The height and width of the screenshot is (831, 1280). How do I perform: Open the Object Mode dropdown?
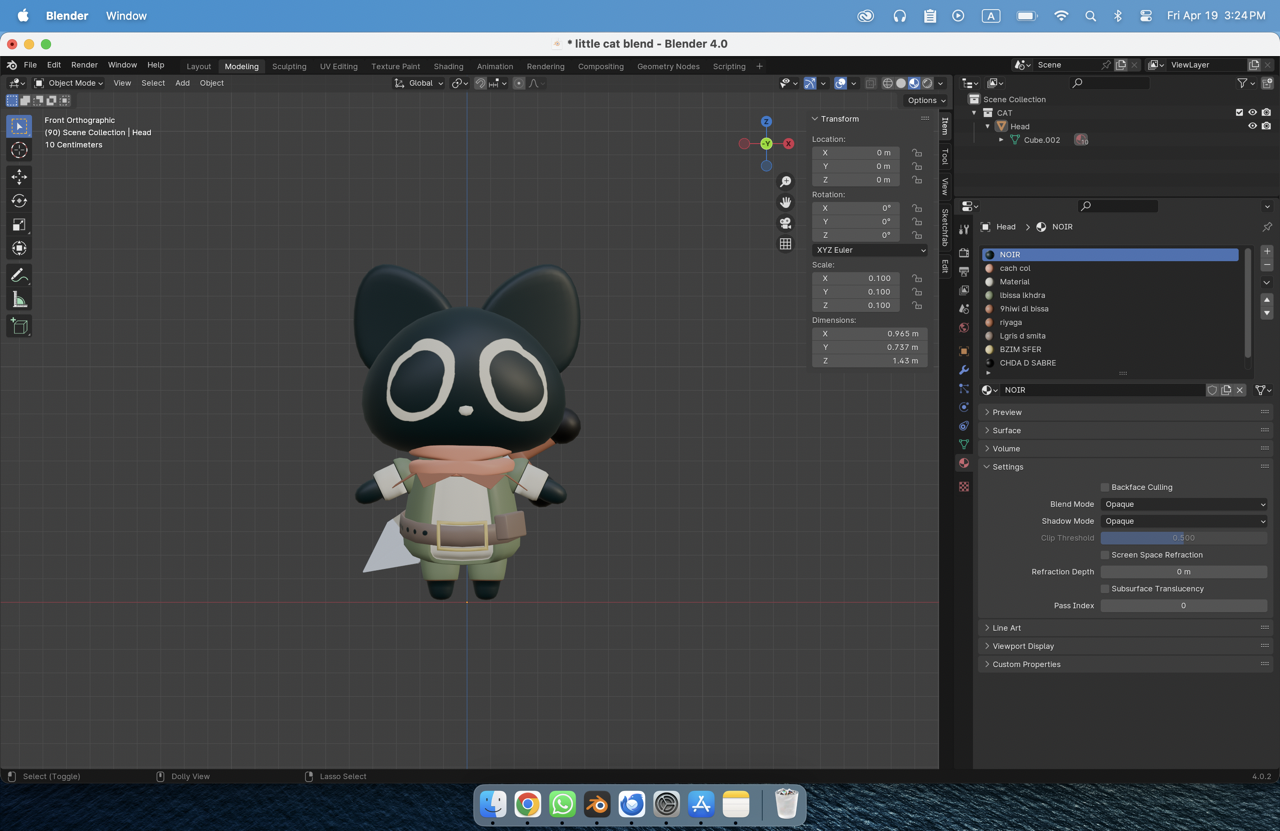(x=69, y=83)
